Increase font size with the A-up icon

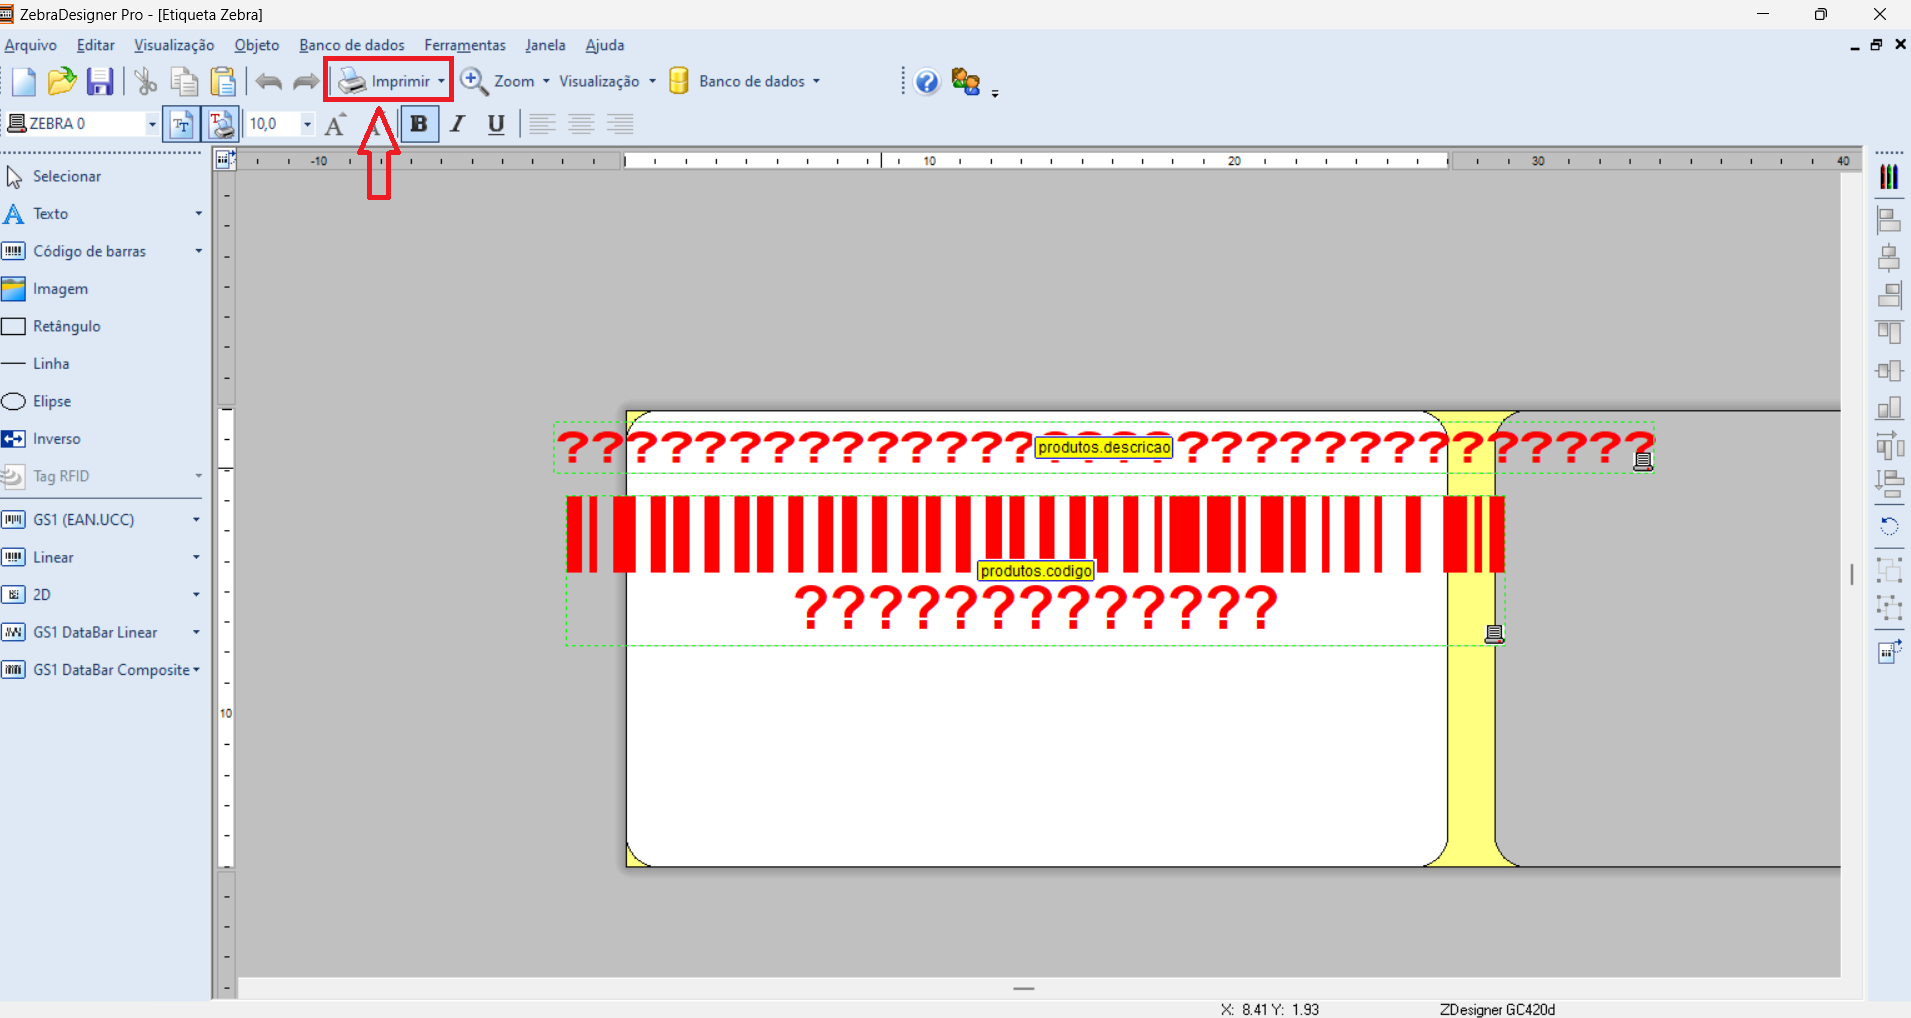336,124
